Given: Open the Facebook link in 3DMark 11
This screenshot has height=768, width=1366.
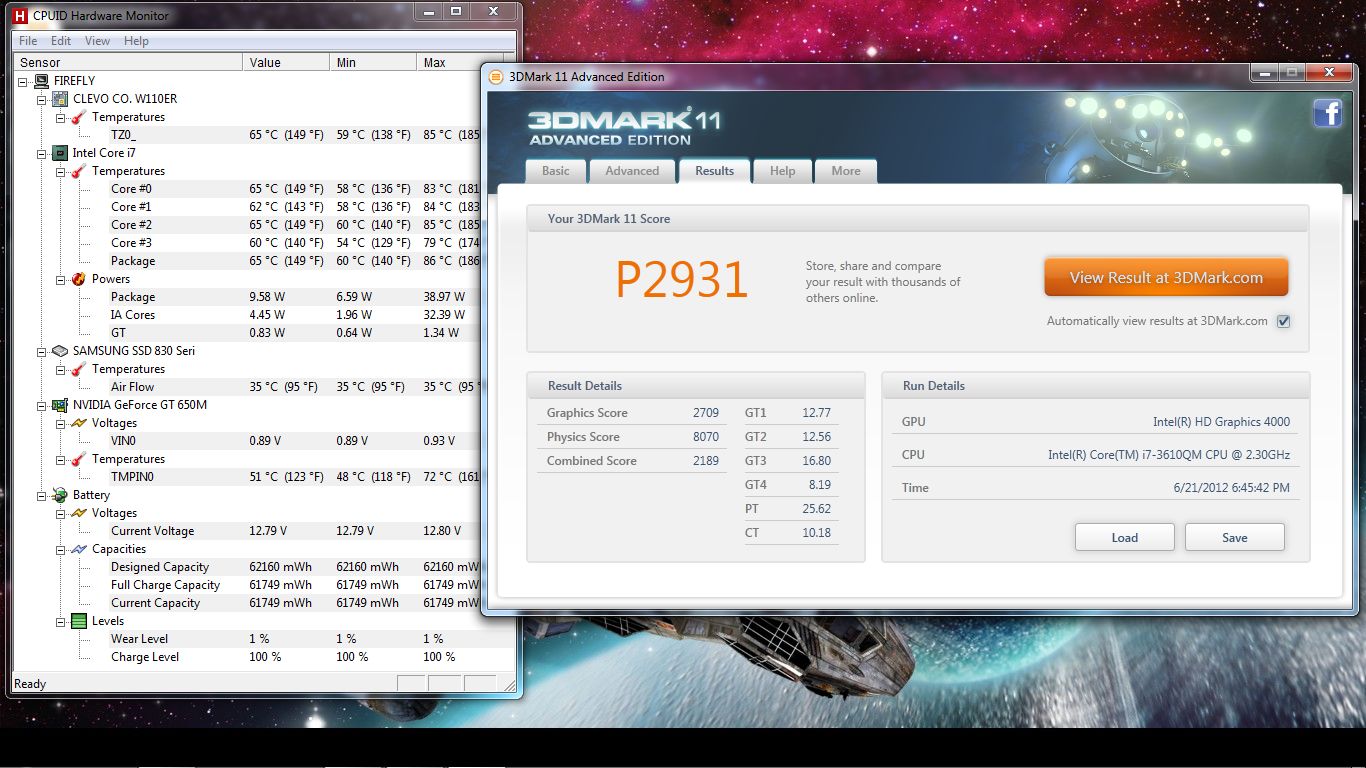Looking at the screenshot, I should point(1328,114).
